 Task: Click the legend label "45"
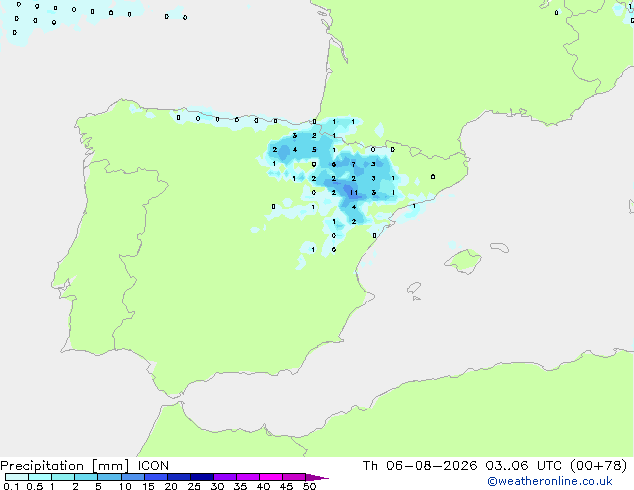(x=286, y=486)
